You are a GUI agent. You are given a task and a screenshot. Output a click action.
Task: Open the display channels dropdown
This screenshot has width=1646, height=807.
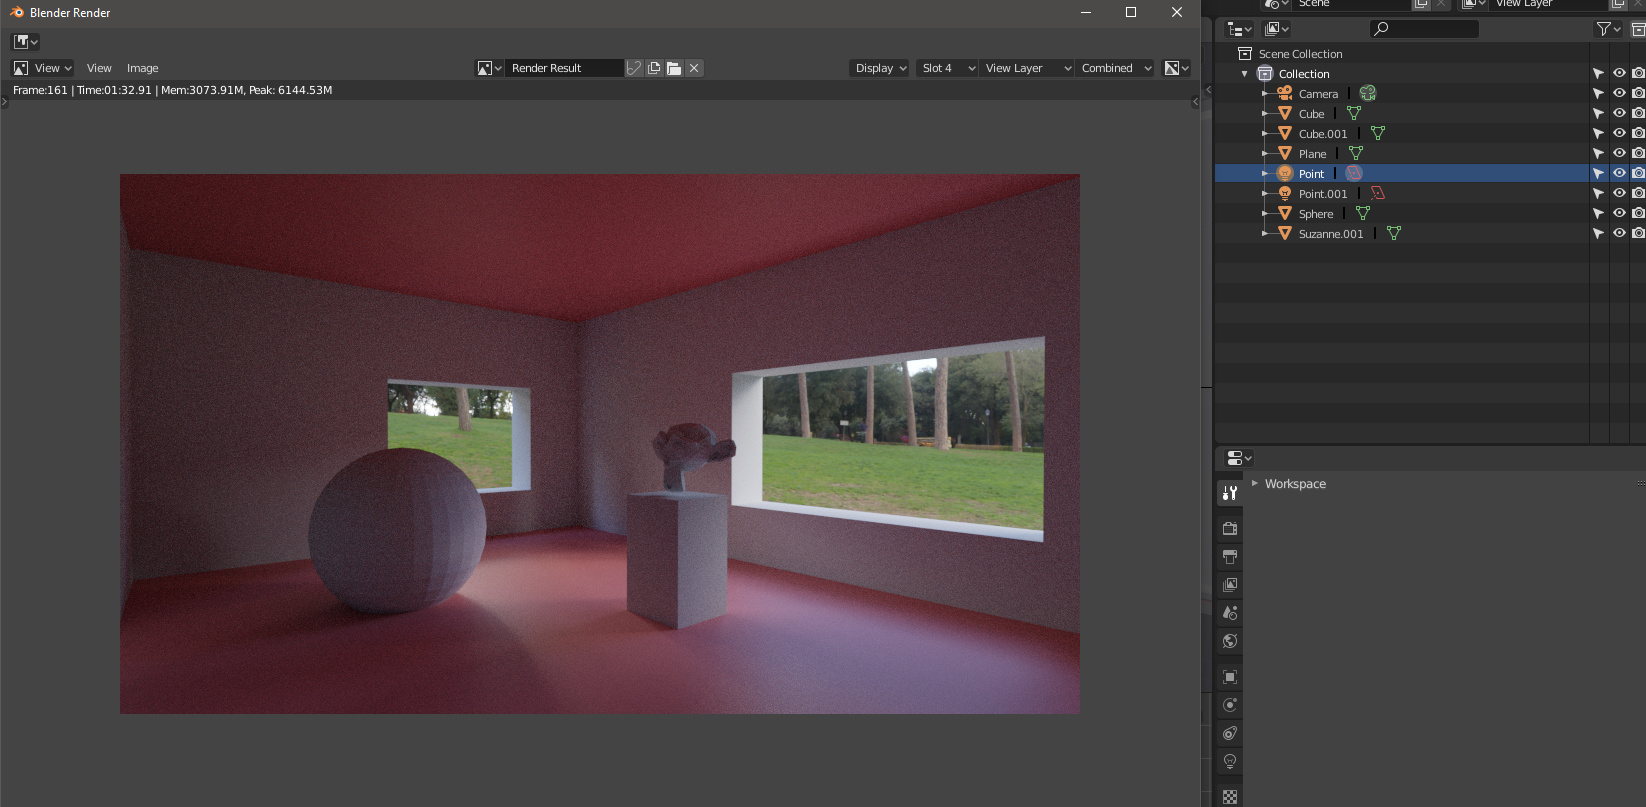pyautogui.click(x=1177, y=68)
